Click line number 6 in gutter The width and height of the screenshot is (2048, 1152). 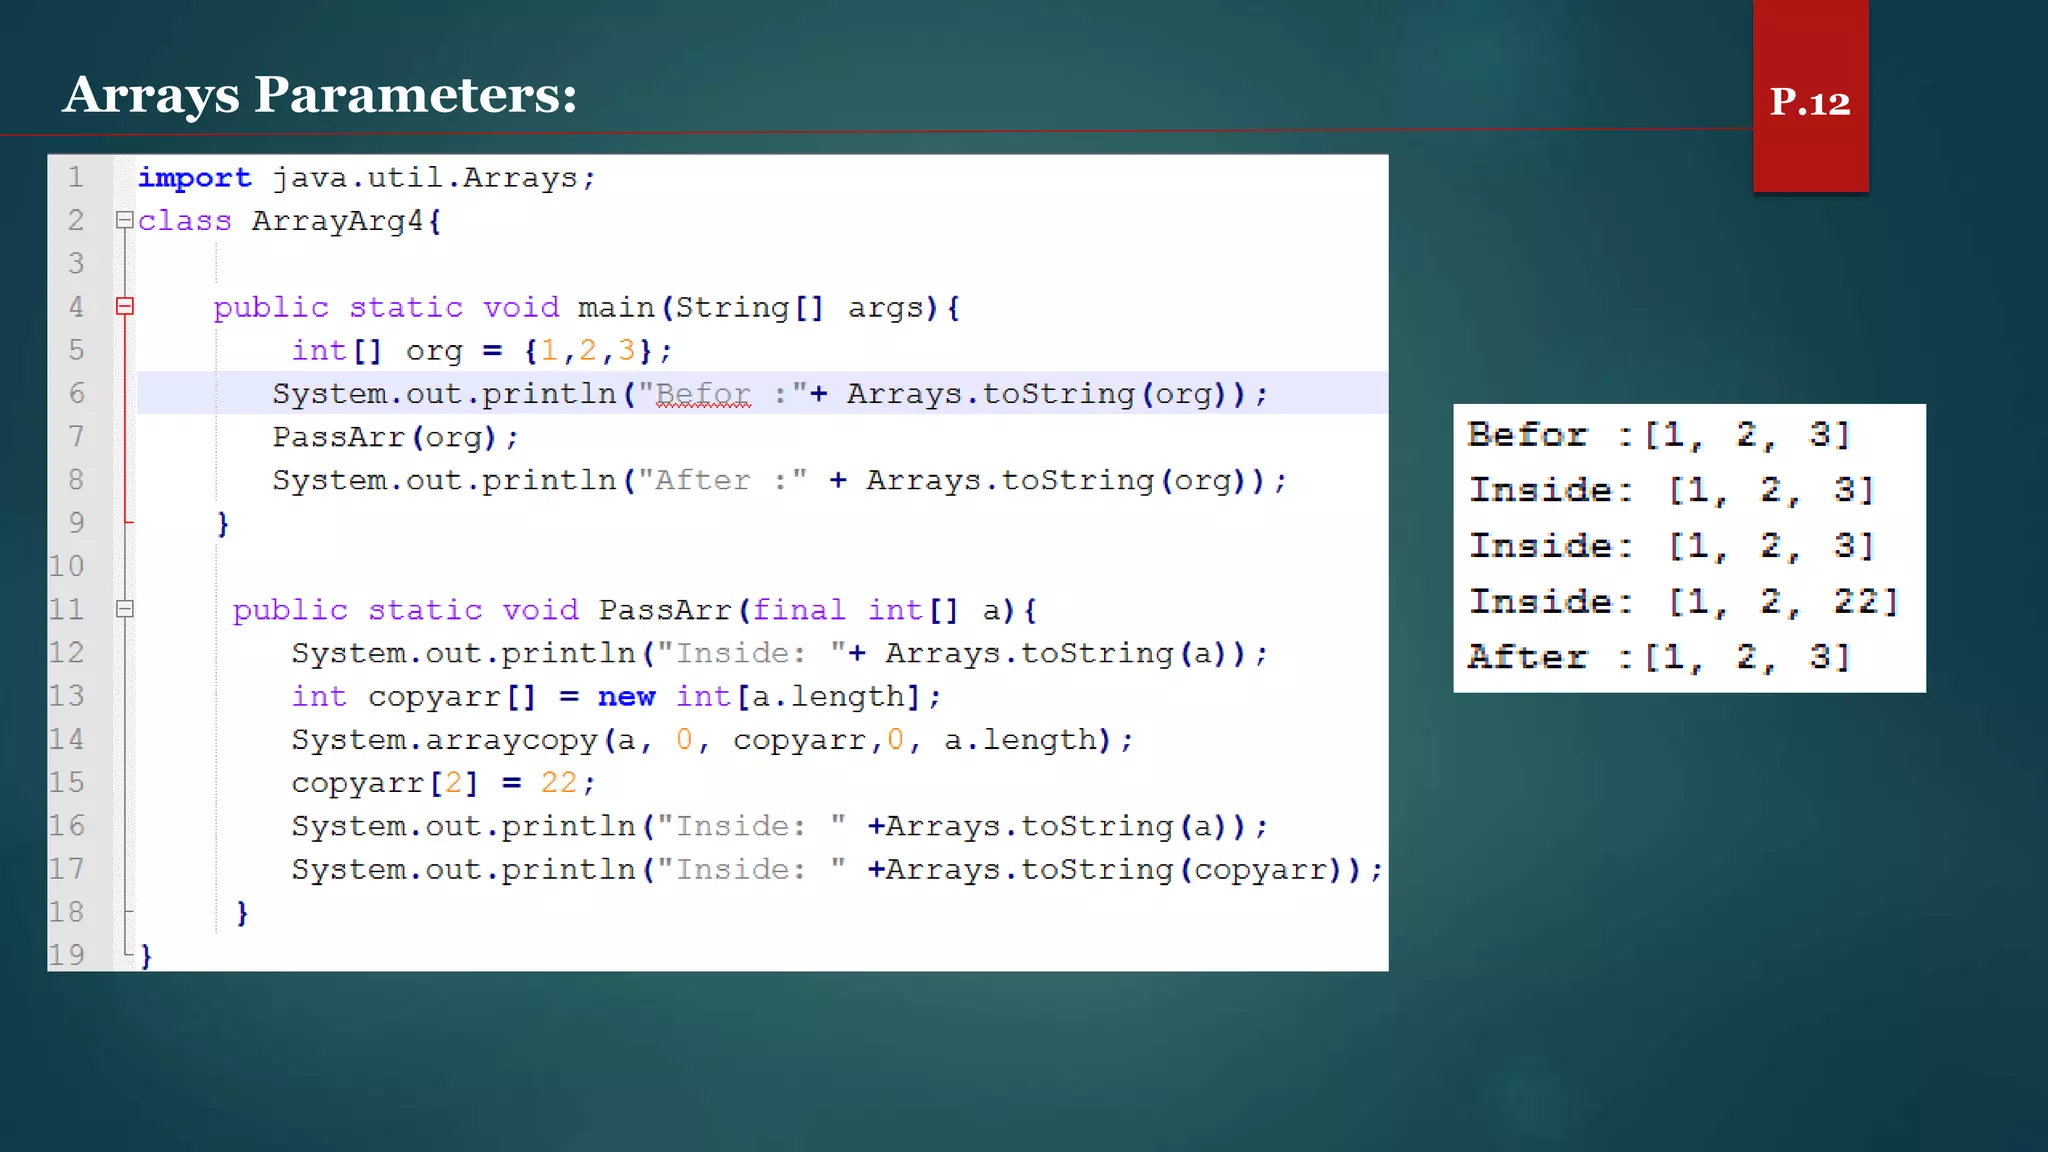(76, 393)
